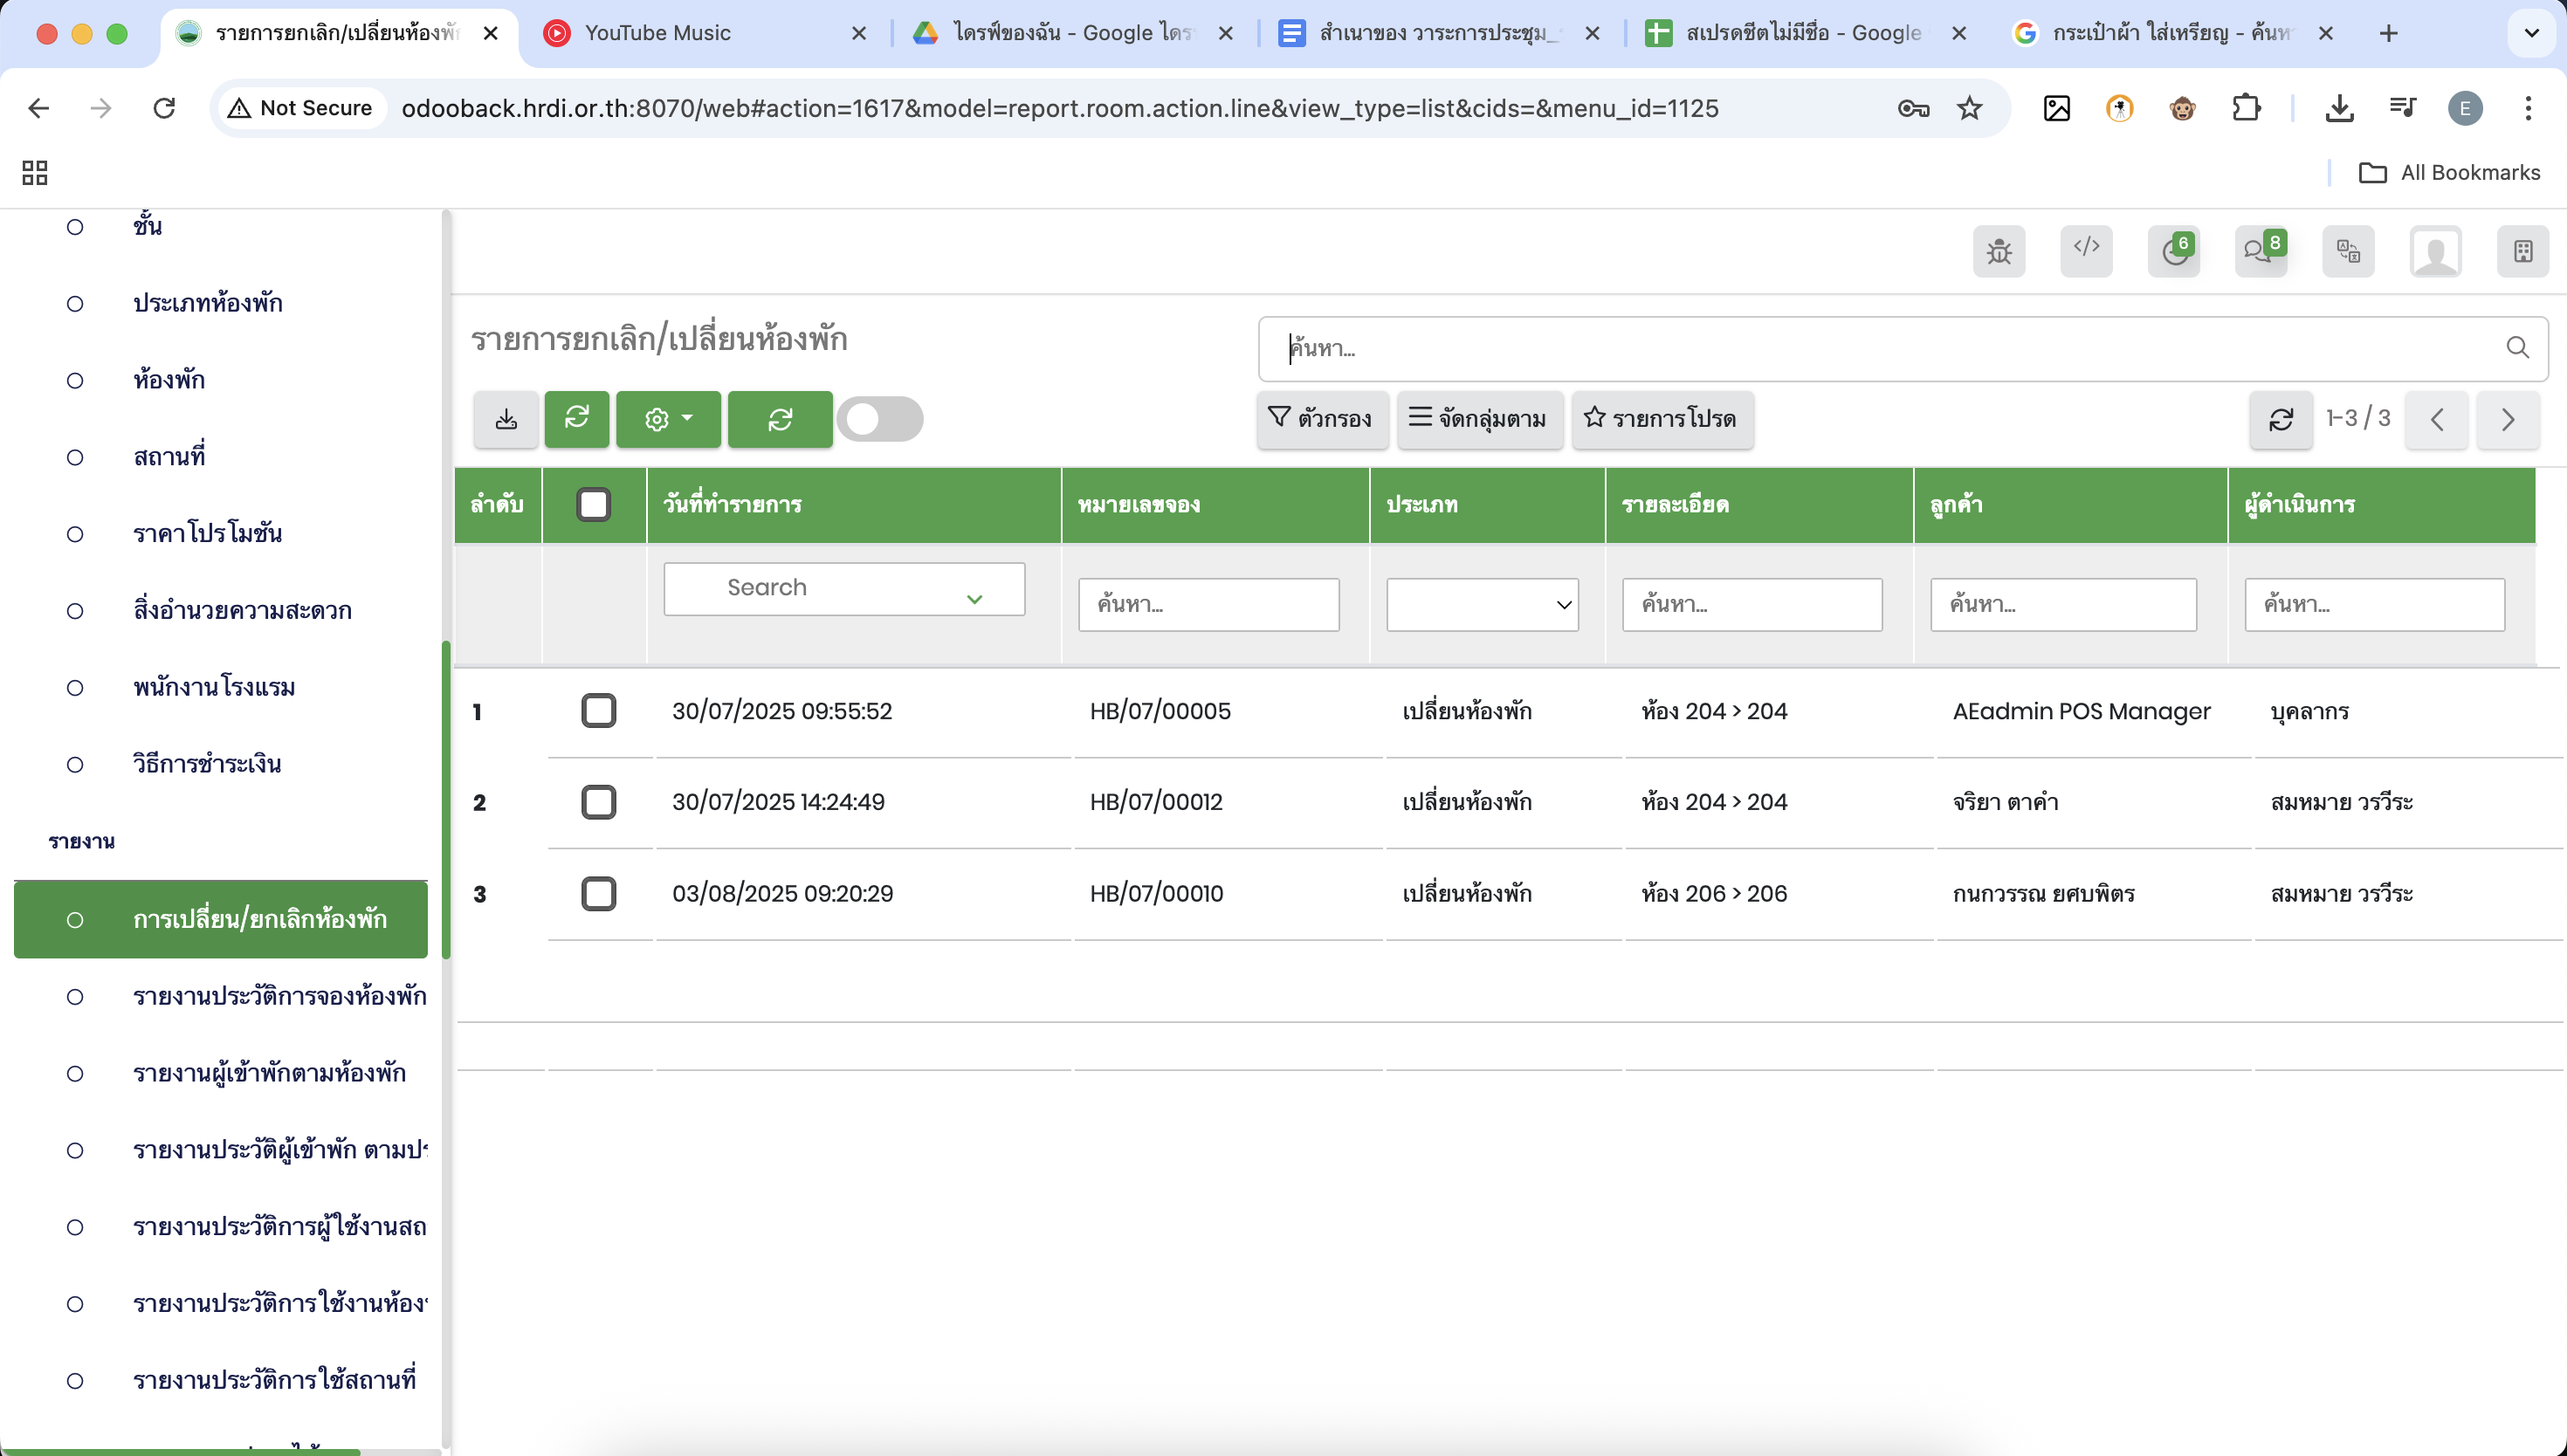Expand the date Search dropdown filter
Screen dimensions: 2567x1456
tap(844, 588)
